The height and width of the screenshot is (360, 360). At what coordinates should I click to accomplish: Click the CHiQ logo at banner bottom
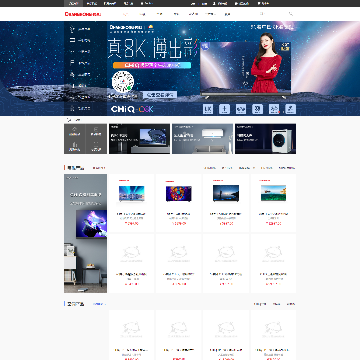tap(132, 109)
